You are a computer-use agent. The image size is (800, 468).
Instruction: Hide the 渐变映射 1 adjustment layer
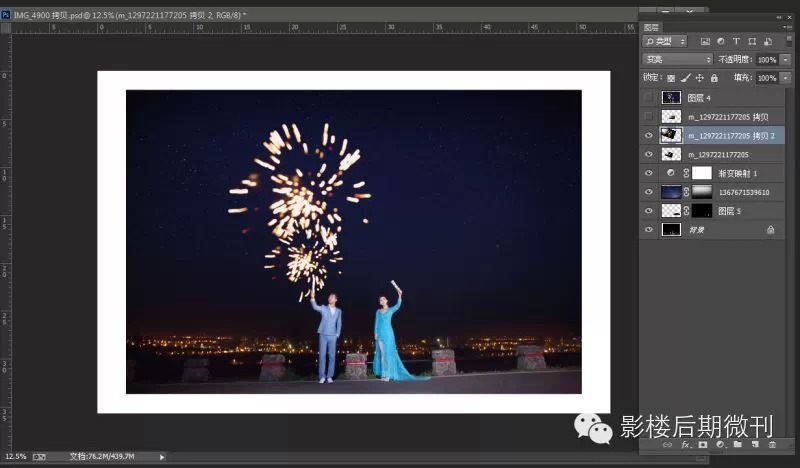point(648,173)
